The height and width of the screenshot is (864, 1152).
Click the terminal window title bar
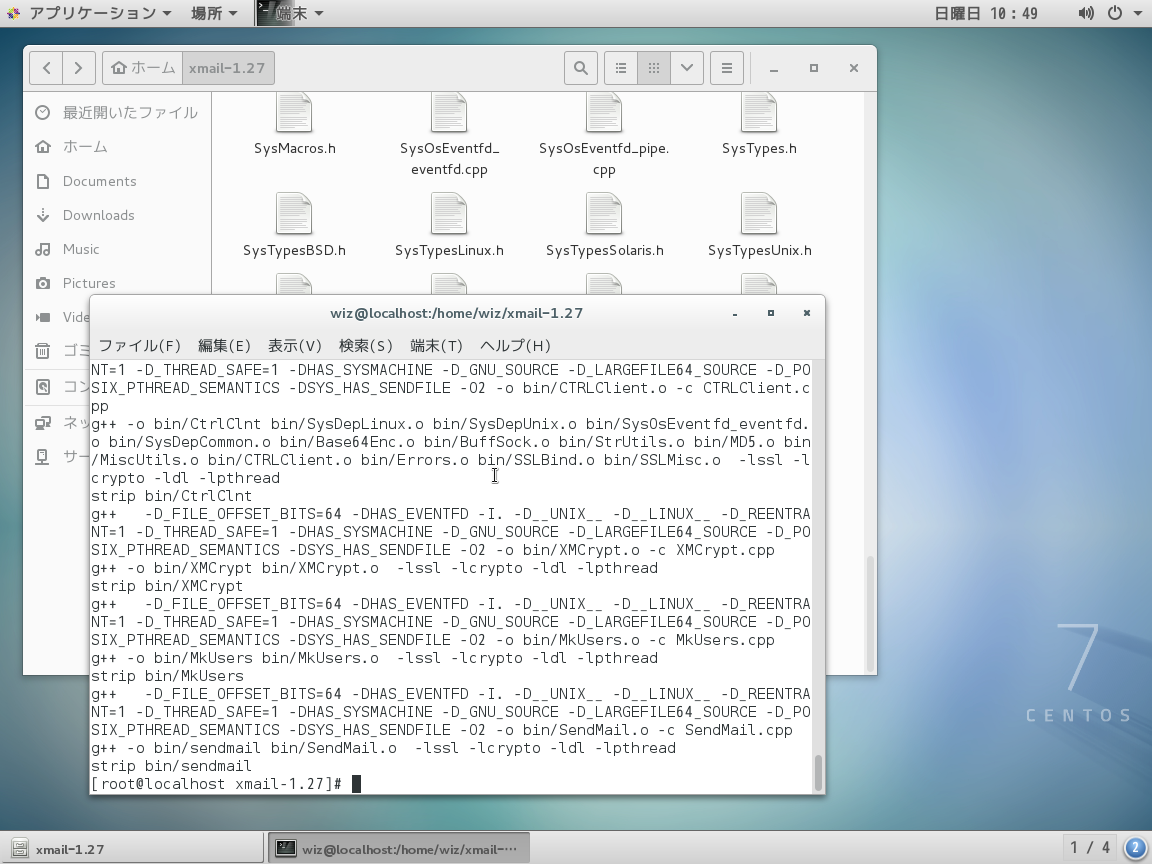tap(457, 314)
